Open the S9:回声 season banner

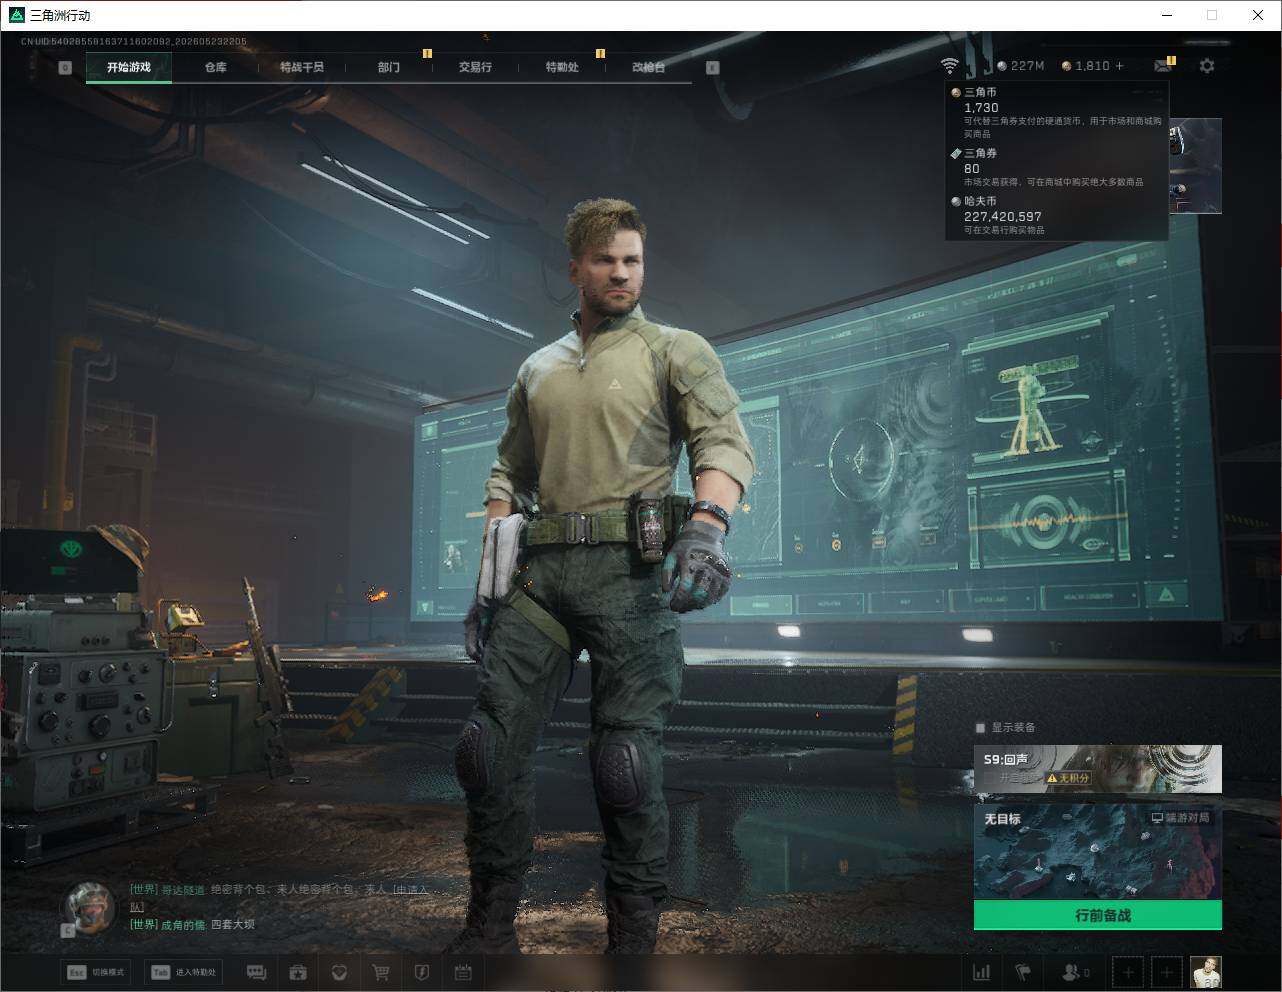click(x=1098, y=769)
